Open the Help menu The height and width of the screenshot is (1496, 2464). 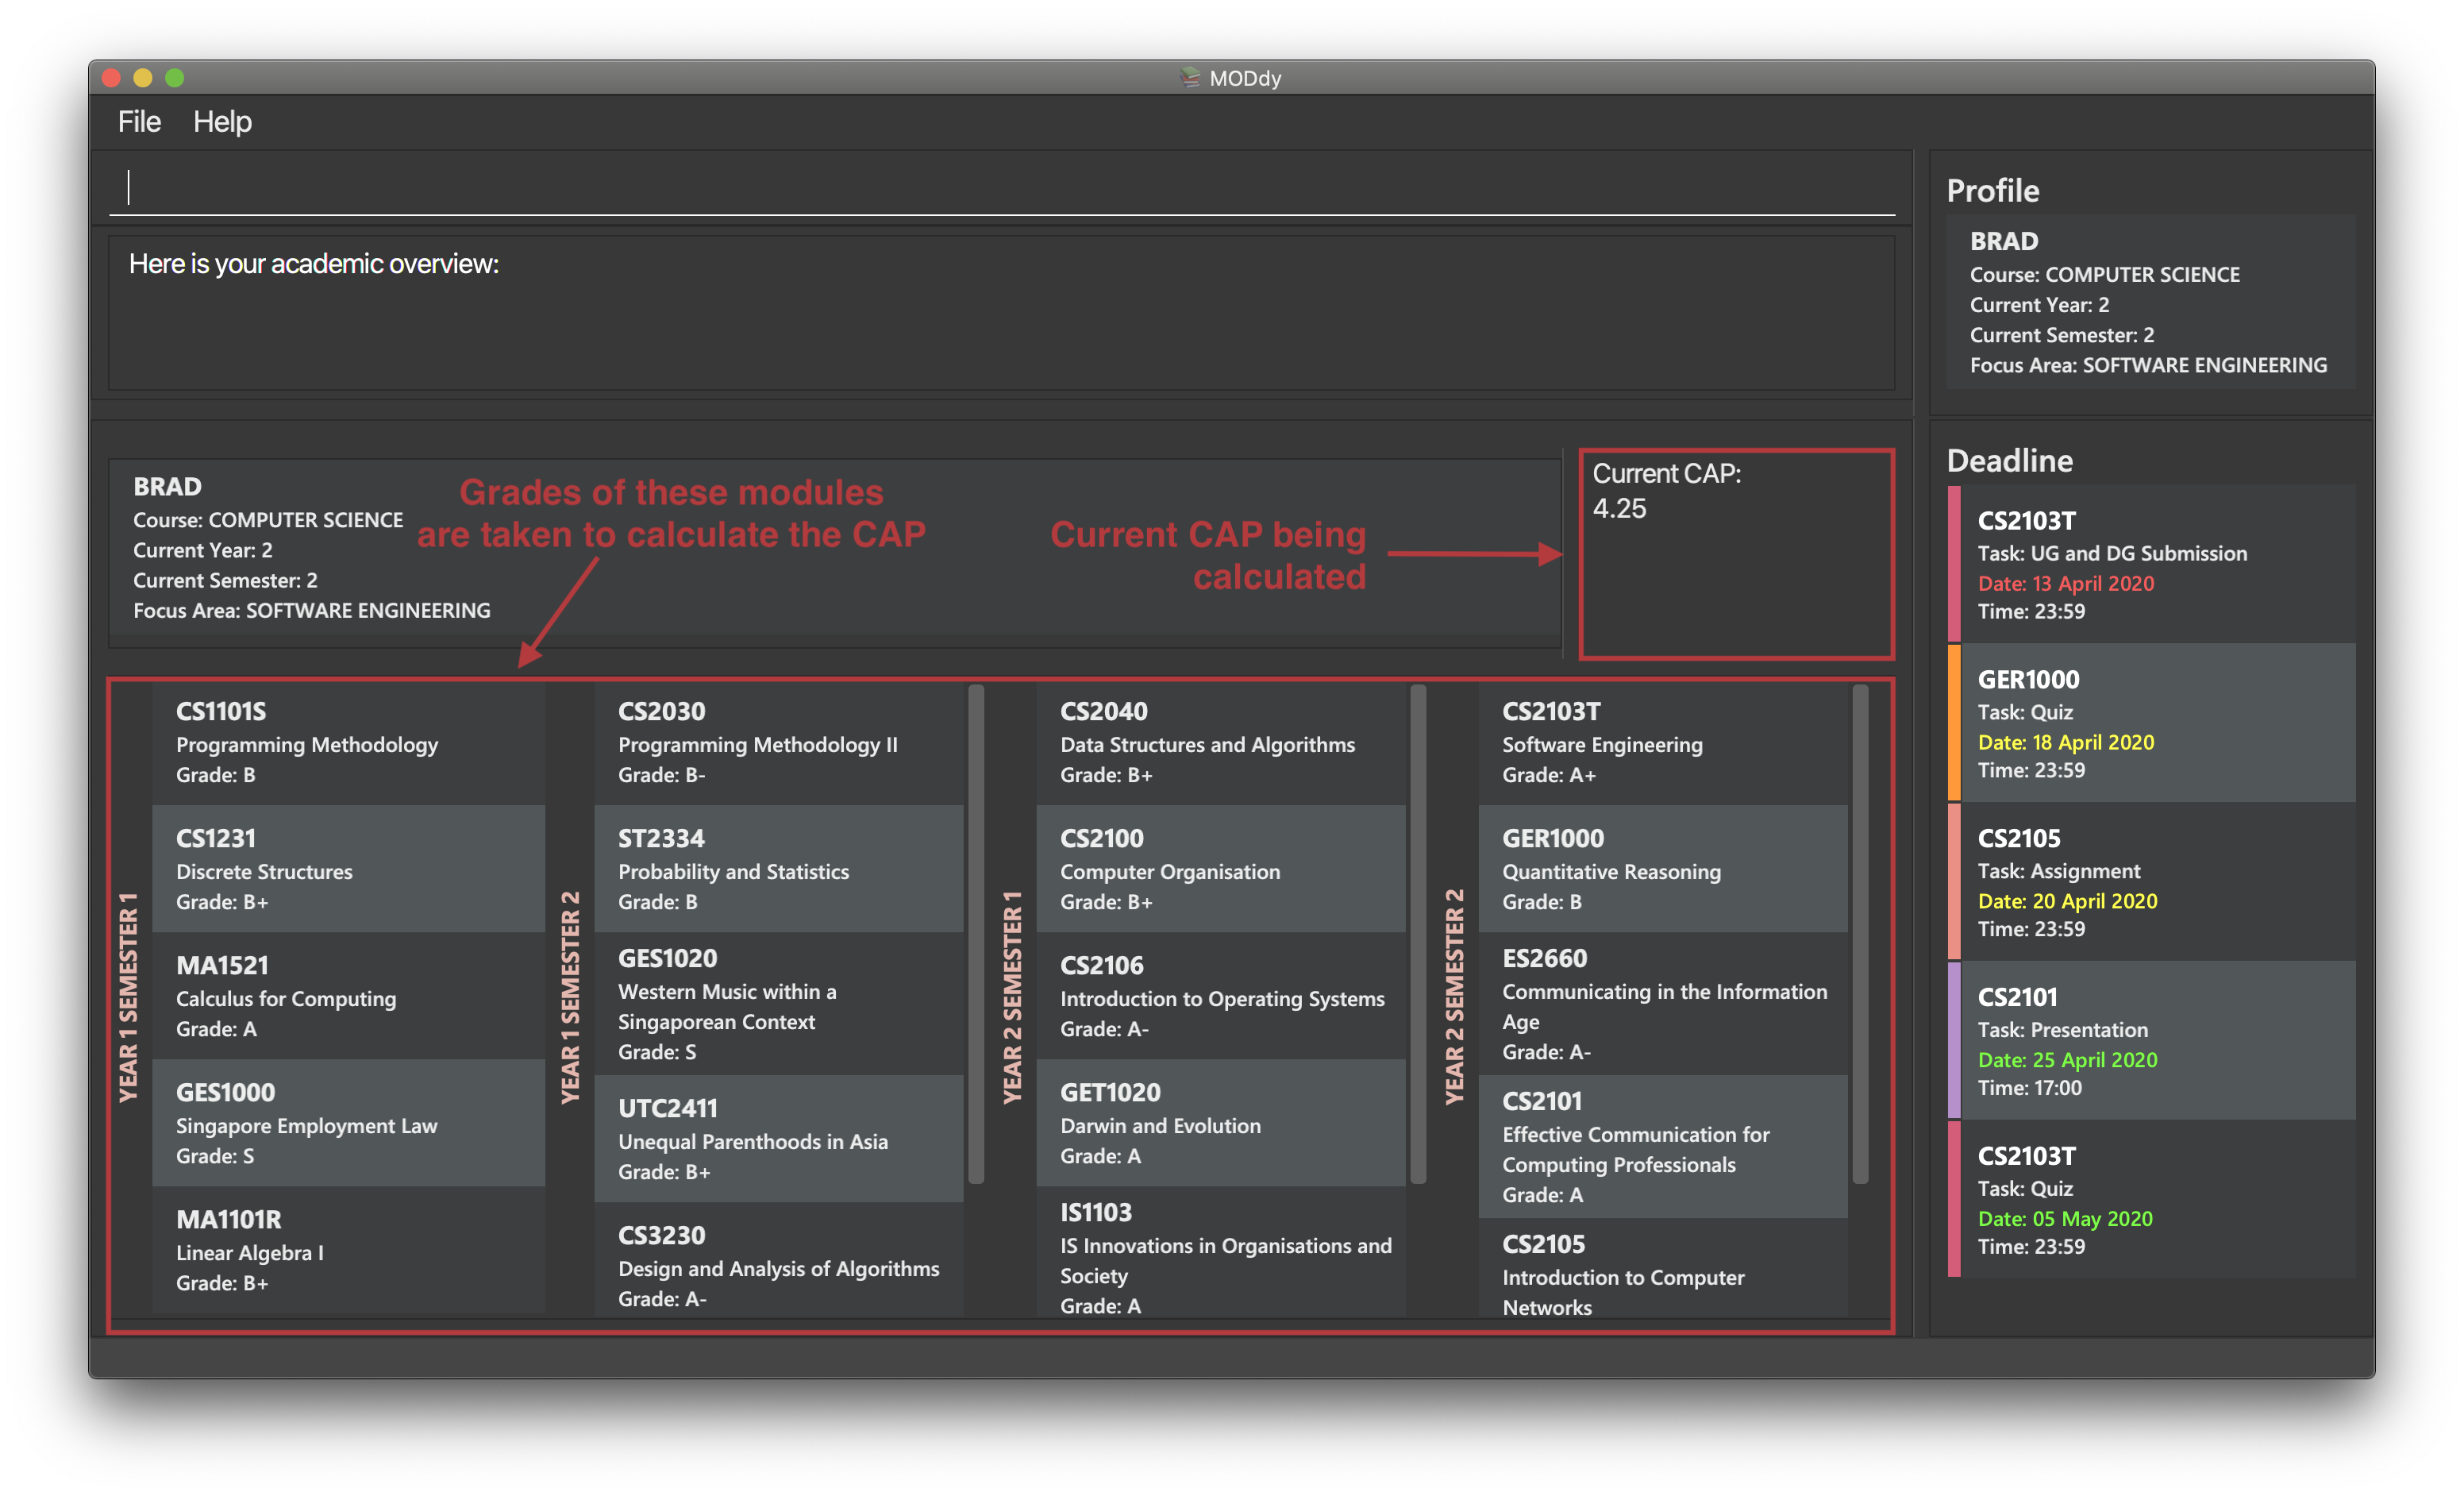pyautogui.click(x=222, y=122)
